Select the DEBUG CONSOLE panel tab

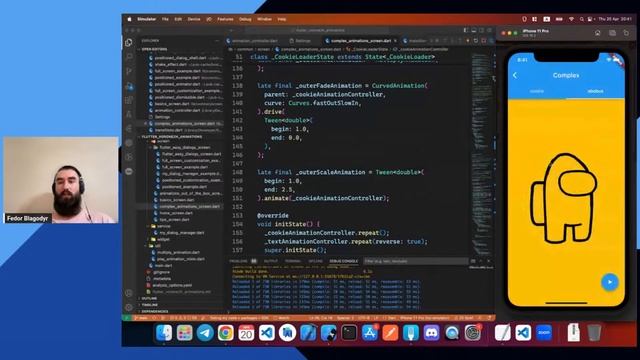click(x=344, y=261)
